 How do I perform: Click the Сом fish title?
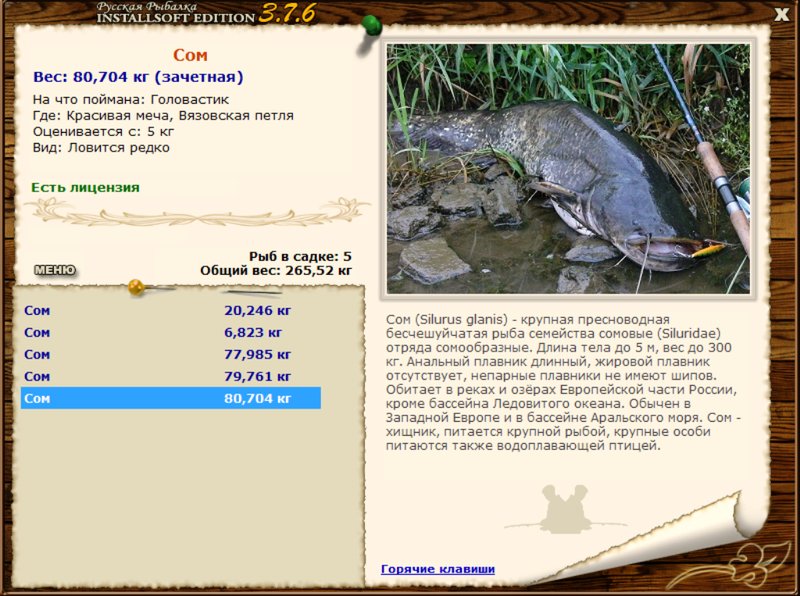[190, 55]
